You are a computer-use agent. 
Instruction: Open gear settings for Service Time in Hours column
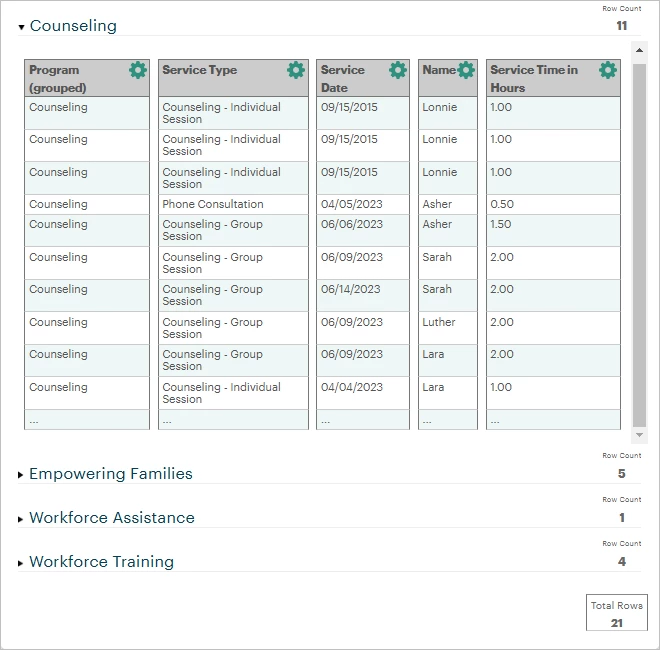tap(608, 70)
